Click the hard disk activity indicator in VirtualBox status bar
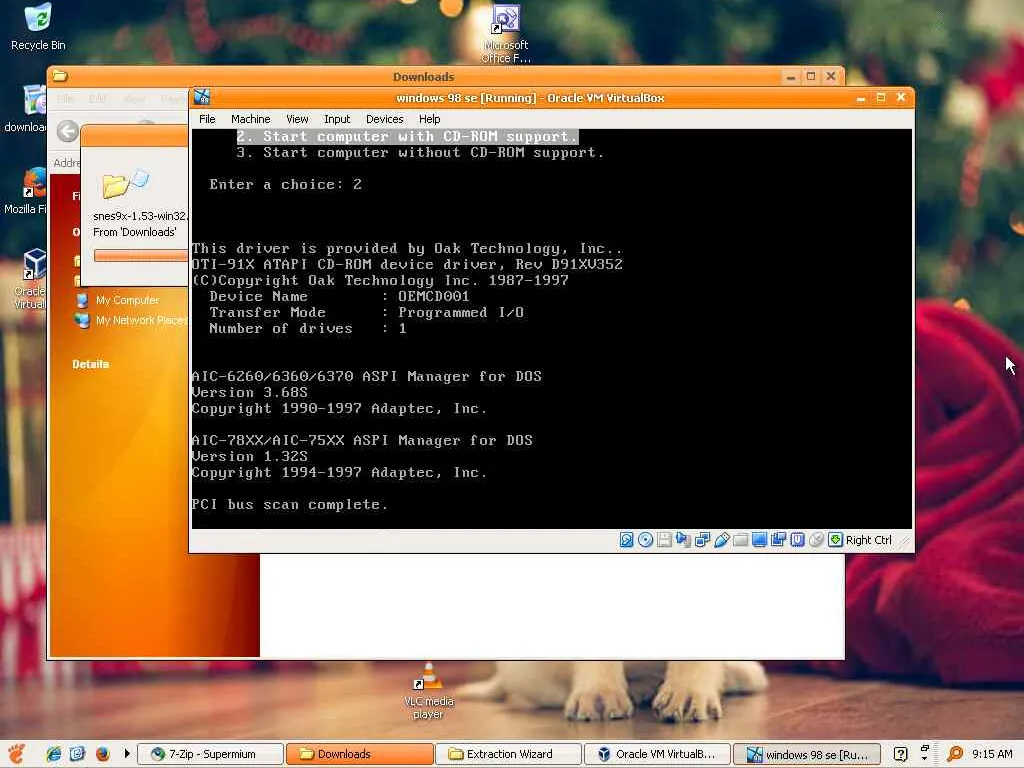 (626, 539)
